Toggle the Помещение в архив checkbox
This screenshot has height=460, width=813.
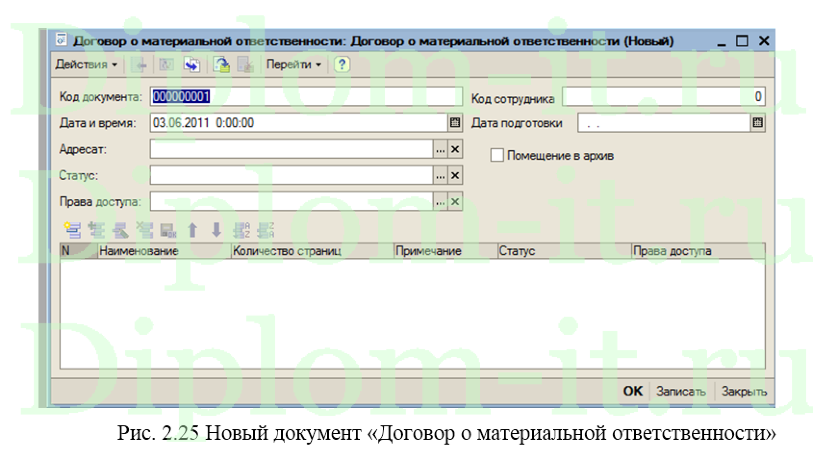(x=497, y=155)
